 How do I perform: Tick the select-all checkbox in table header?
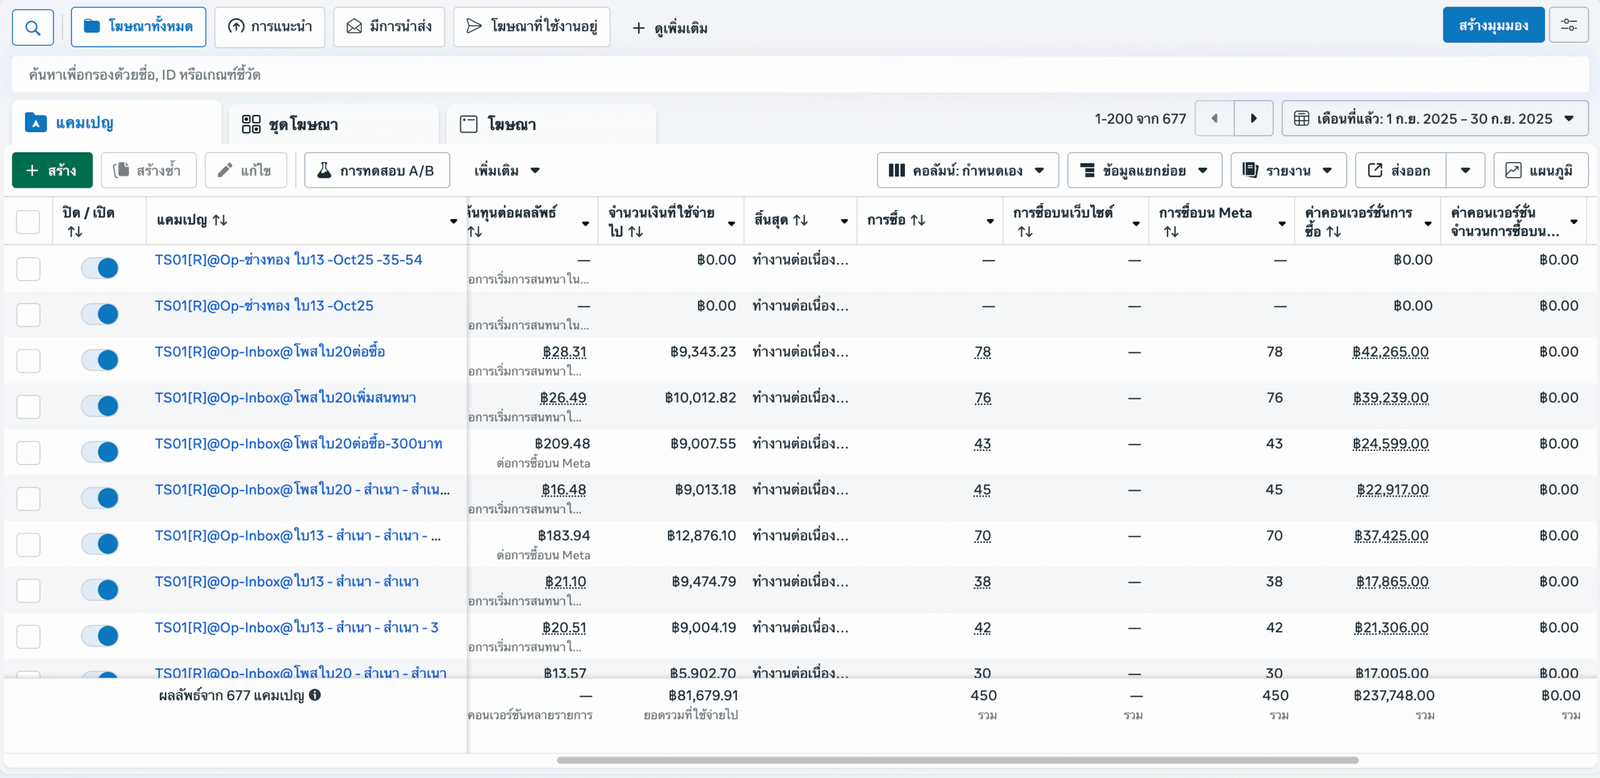[x=28, y=221]
